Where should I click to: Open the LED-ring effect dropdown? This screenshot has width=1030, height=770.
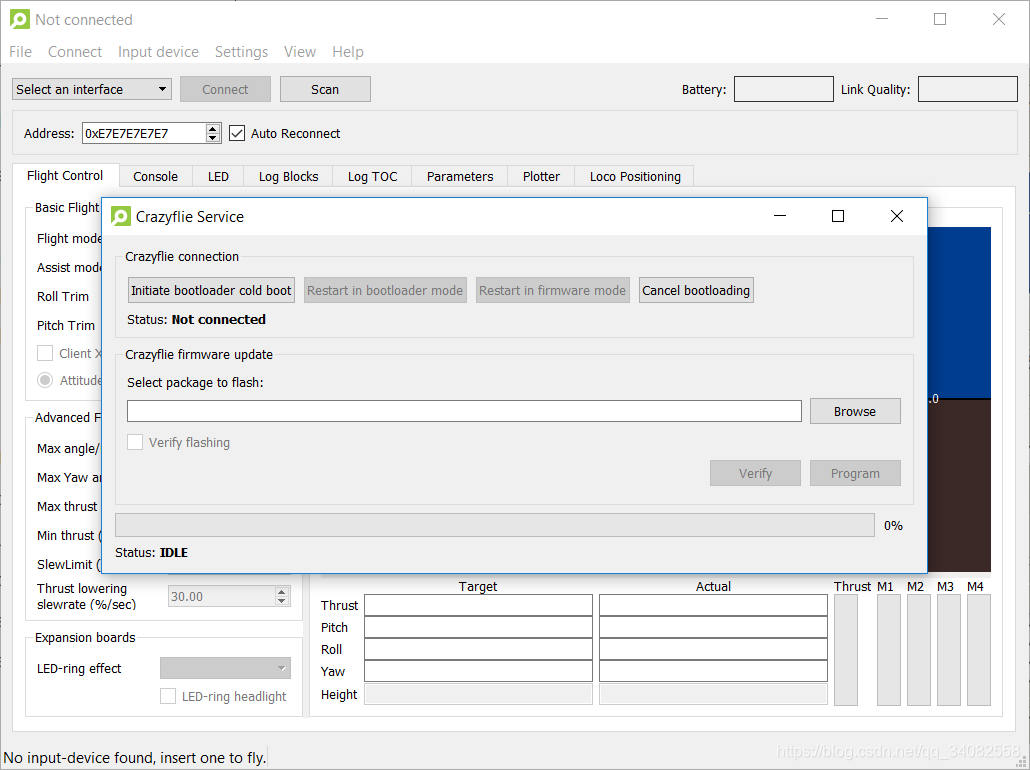click(x=225, y=668)
